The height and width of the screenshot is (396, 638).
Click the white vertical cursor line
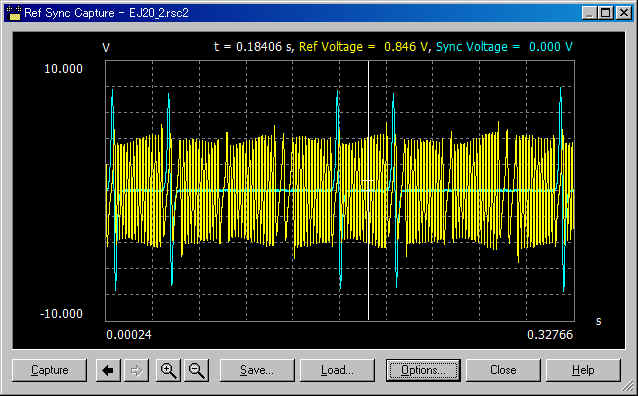[x=369, y=244]
